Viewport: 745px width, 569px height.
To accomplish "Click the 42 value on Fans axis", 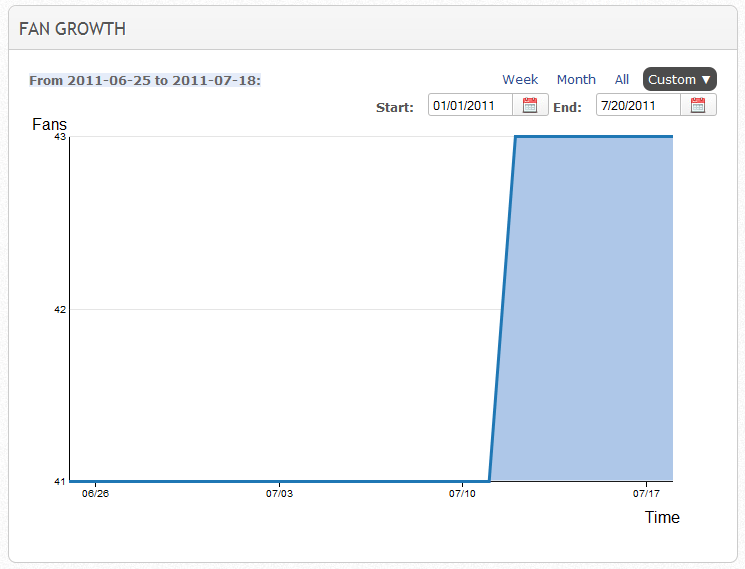I will tap(59, 309).
